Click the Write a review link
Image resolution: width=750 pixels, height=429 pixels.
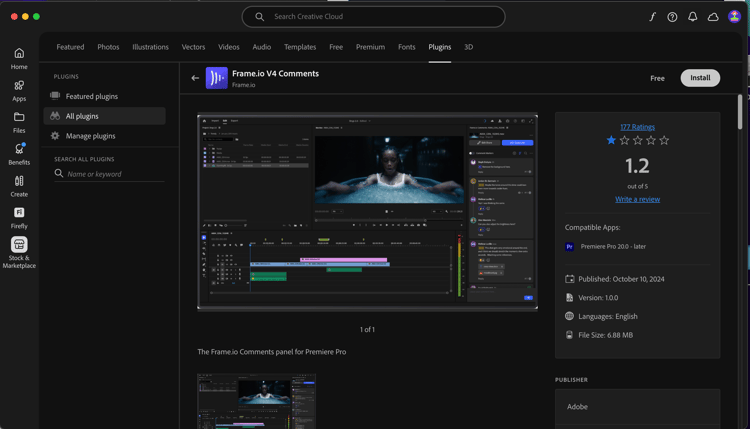point(637,199)
